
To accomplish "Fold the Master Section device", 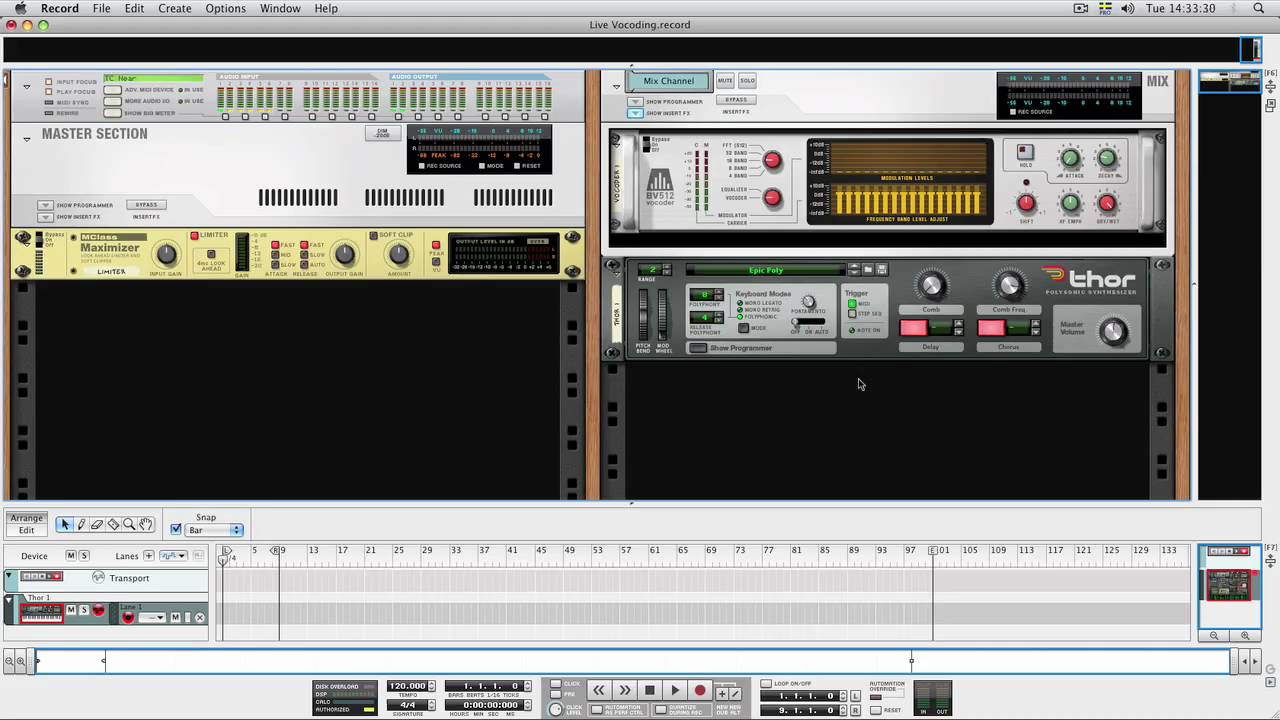I will [x=27, y=139].
